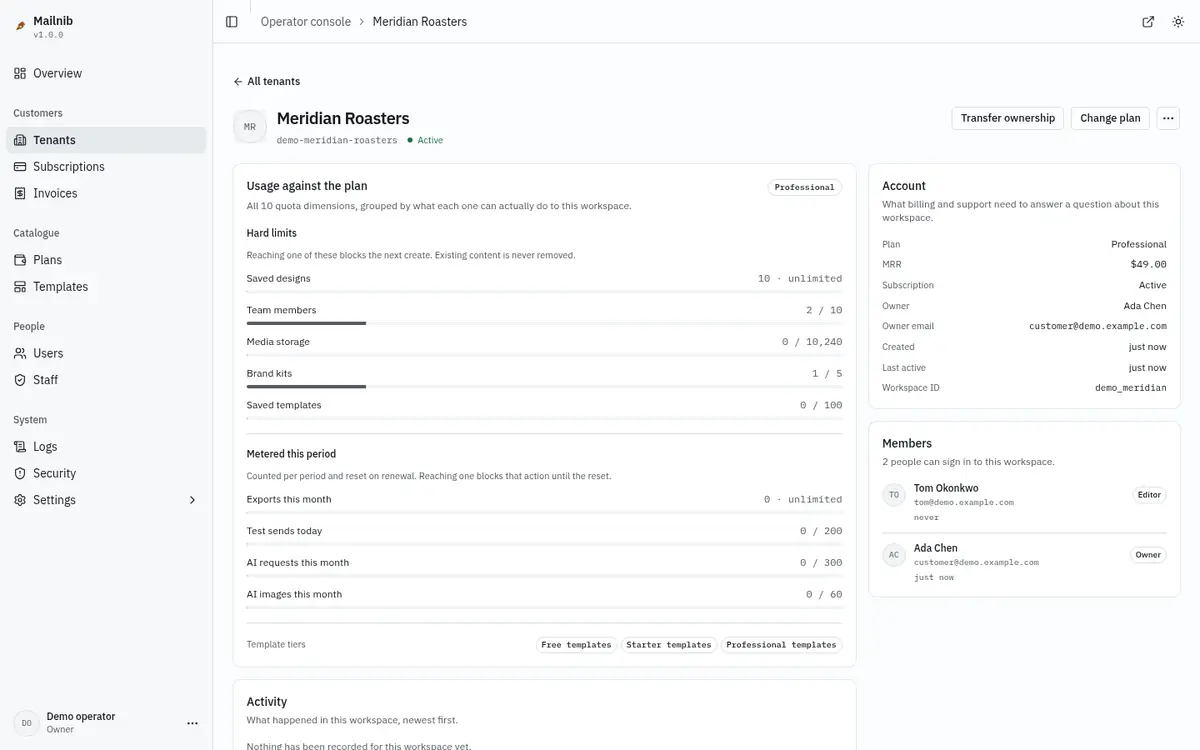Viewport: 1200px width, 750px height.
Task: Click Media storage value 0 / 10,240
Action: pyautogui.click(x=812, y=342)
